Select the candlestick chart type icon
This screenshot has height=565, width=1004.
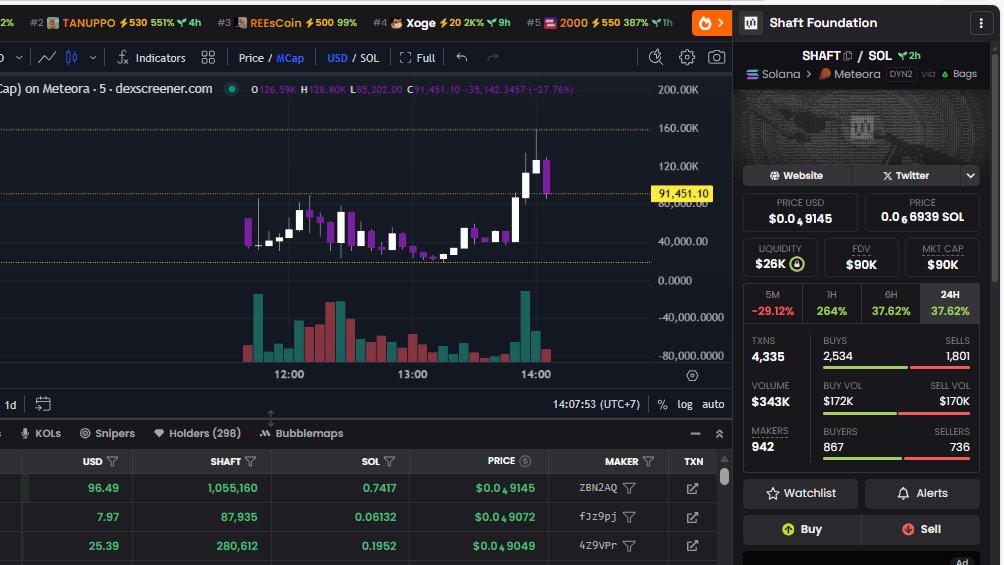click(72, 58)
